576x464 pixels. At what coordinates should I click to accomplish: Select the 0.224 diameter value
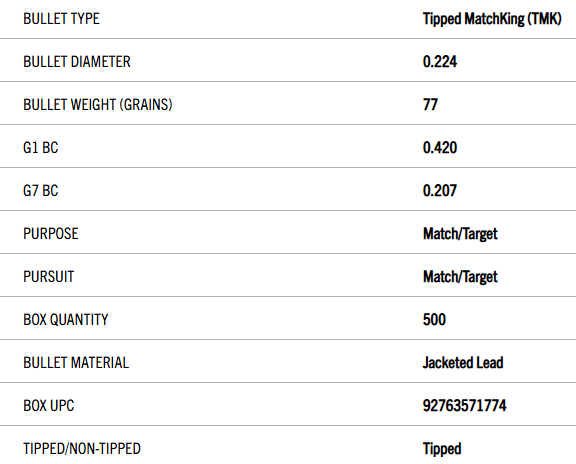440,62
